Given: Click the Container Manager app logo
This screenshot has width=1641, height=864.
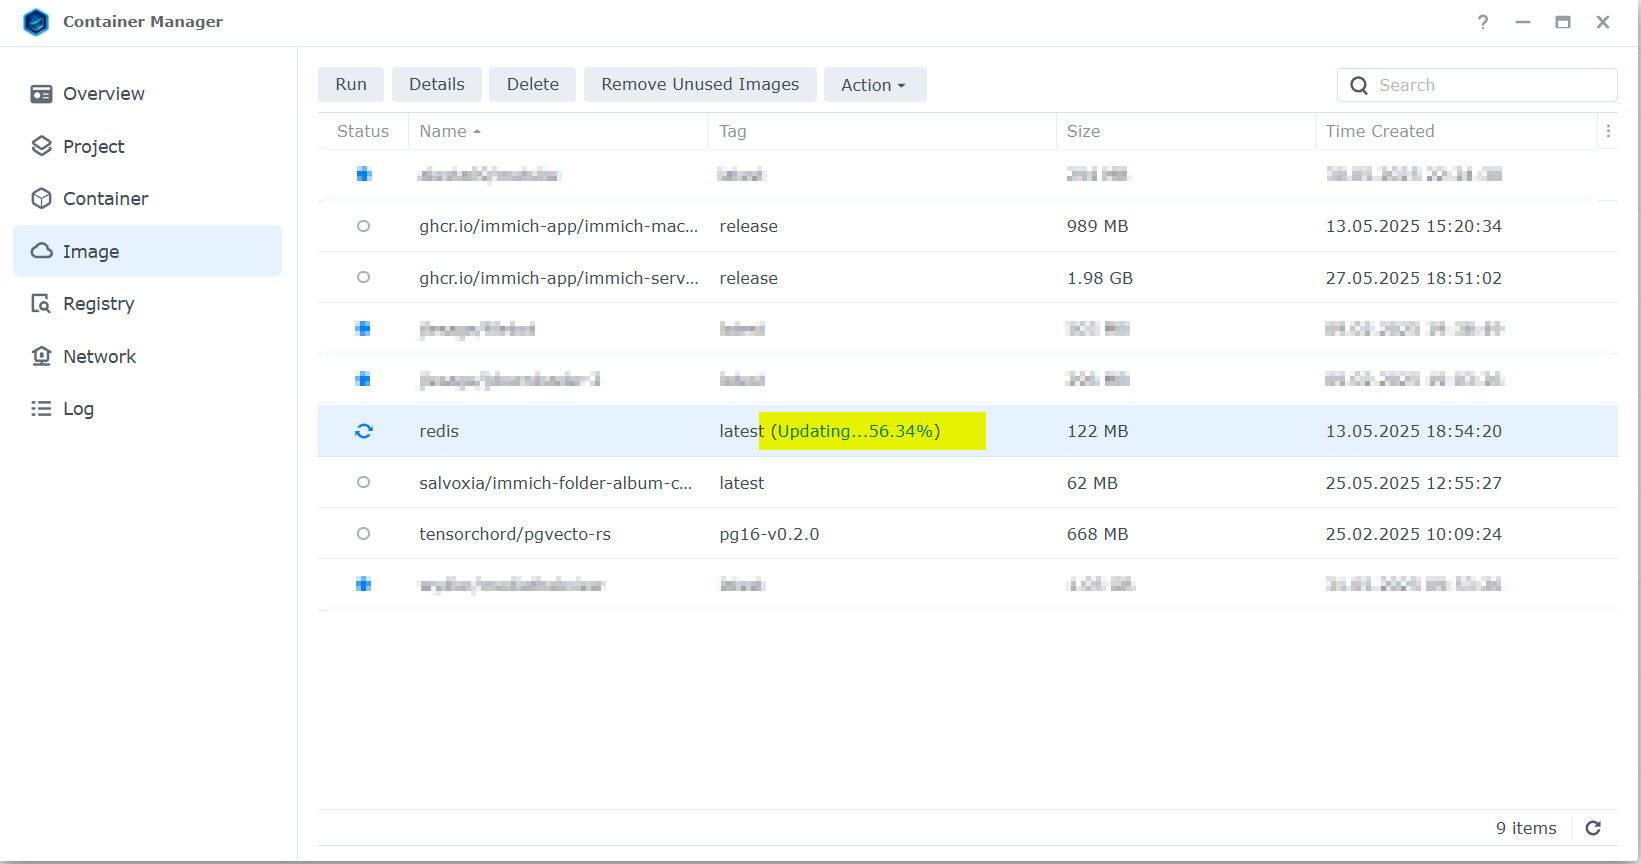Looking at the screenshot, I should coord(36,22).
